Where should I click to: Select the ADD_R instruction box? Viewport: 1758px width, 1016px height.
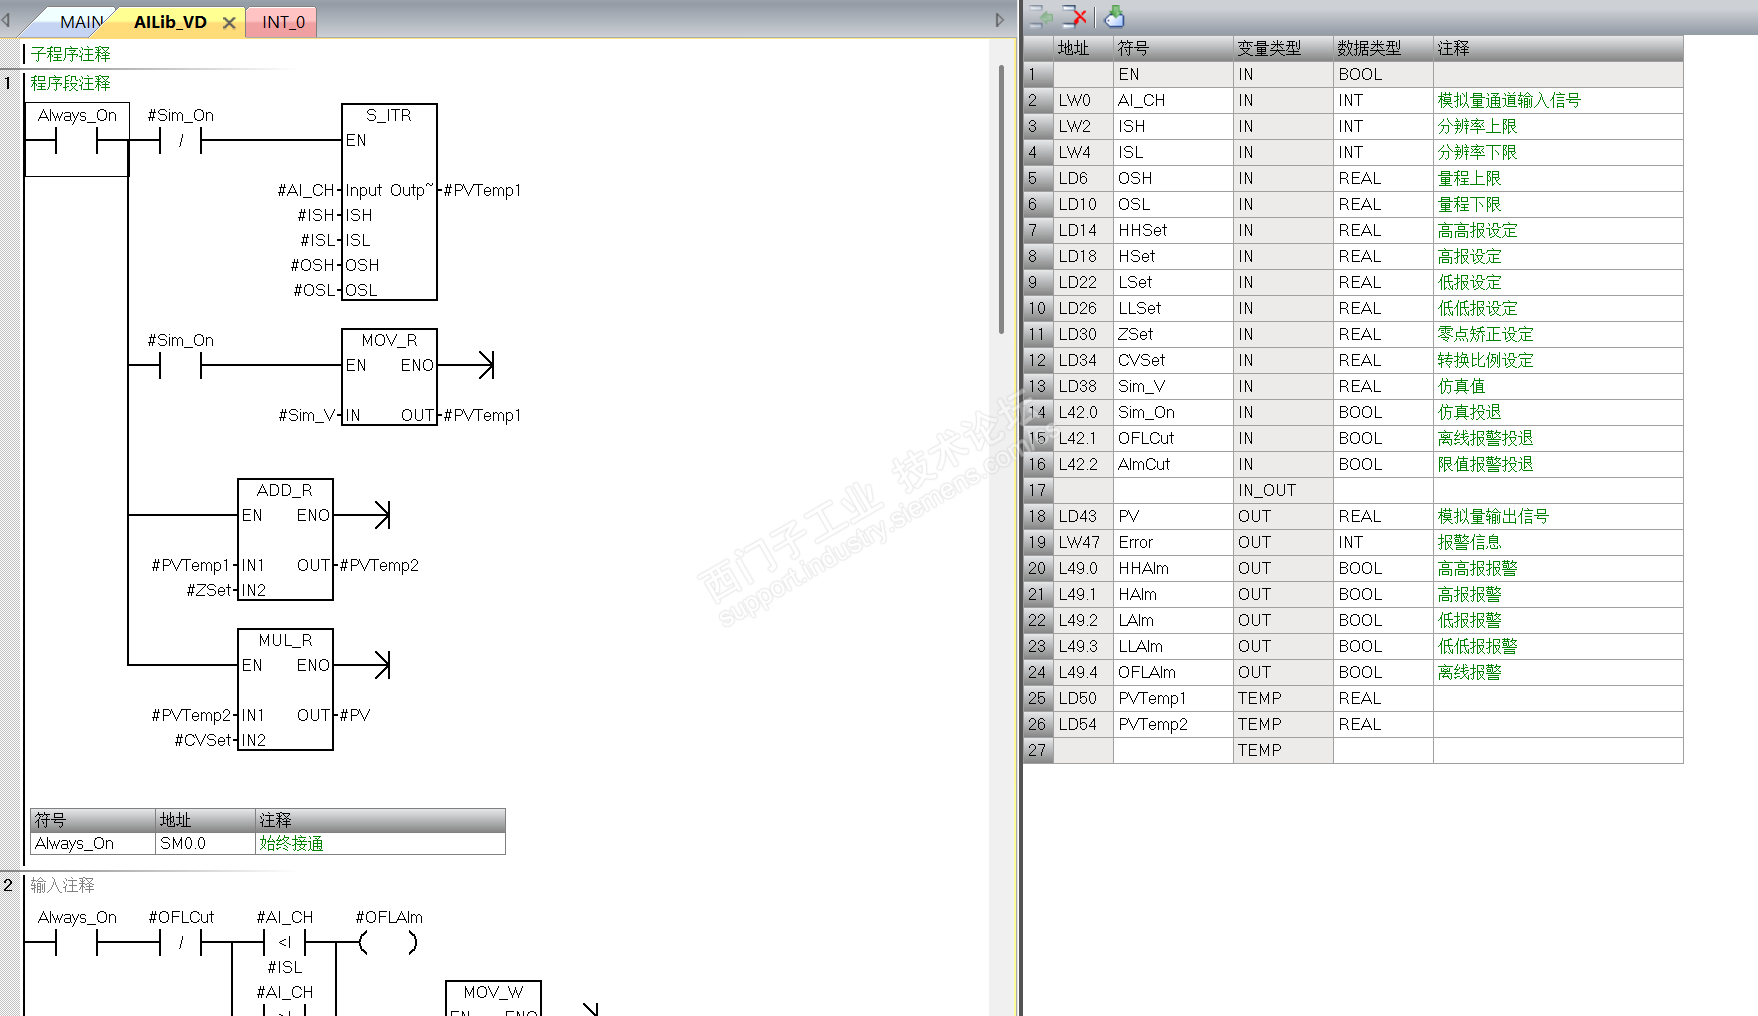click(285, 540)
